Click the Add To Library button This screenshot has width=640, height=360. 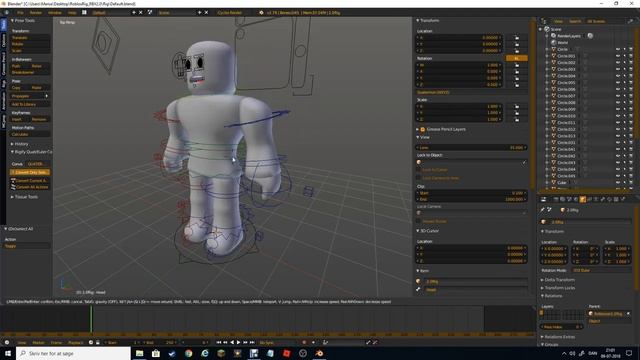(x=31, y=104)
